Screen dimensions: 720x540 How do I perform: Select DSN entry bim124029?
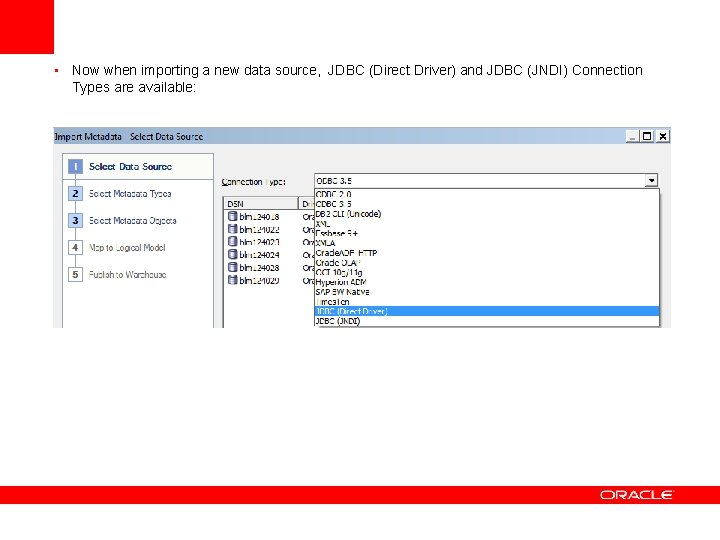259,281
